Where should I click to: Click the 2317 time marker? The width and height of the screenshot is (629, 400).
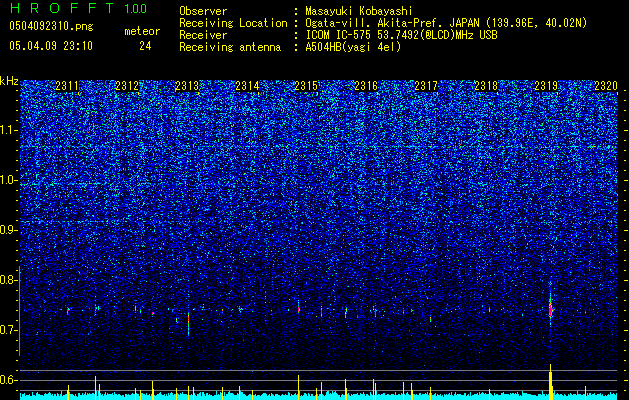426,86
